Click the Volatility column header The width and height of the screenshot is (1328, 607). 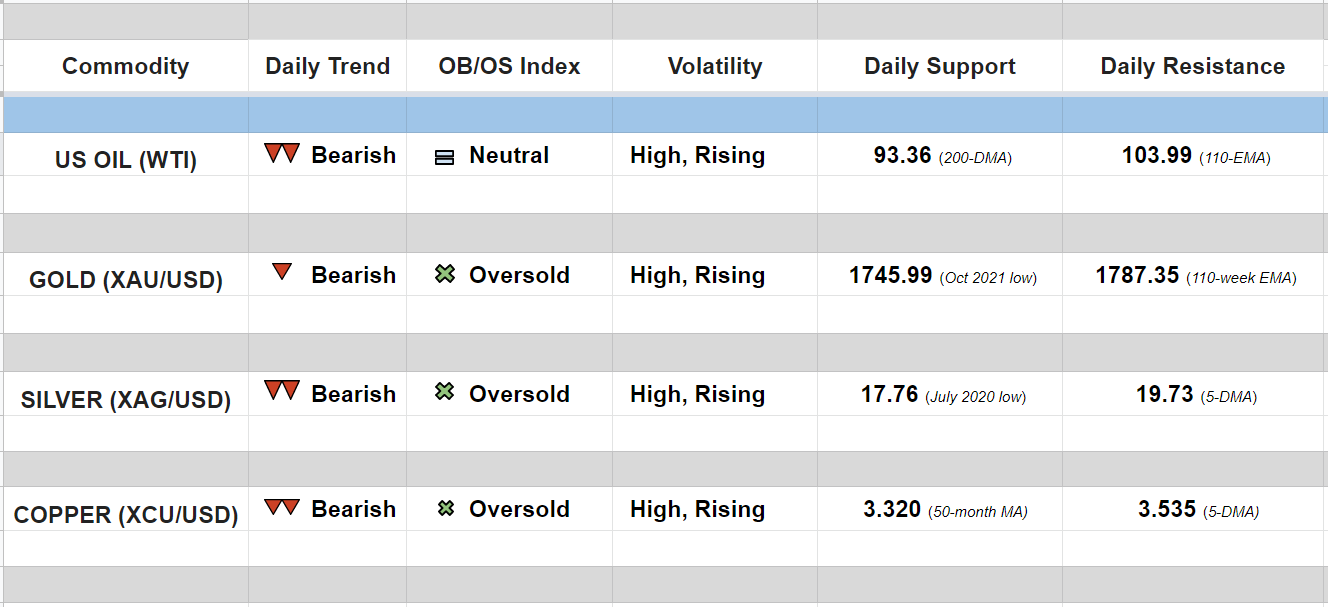click(714, 67)
